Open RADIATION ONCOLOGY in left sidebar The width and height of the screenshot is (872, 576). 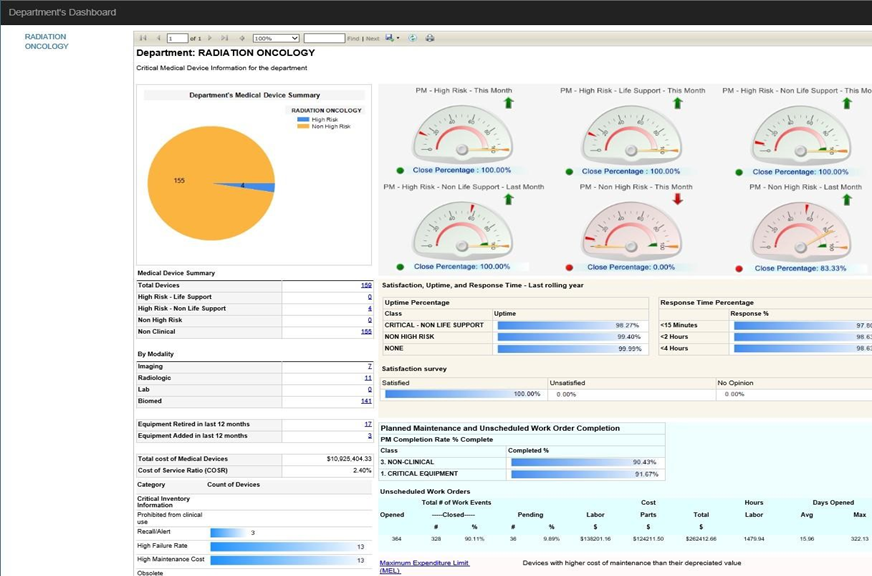click(x=46, y=41)
